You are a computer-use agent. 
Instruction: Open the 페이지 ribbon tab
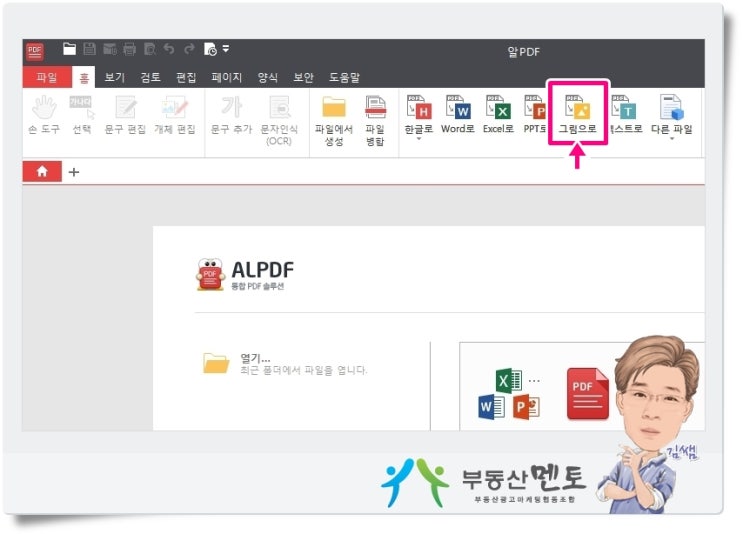point(227,77)
